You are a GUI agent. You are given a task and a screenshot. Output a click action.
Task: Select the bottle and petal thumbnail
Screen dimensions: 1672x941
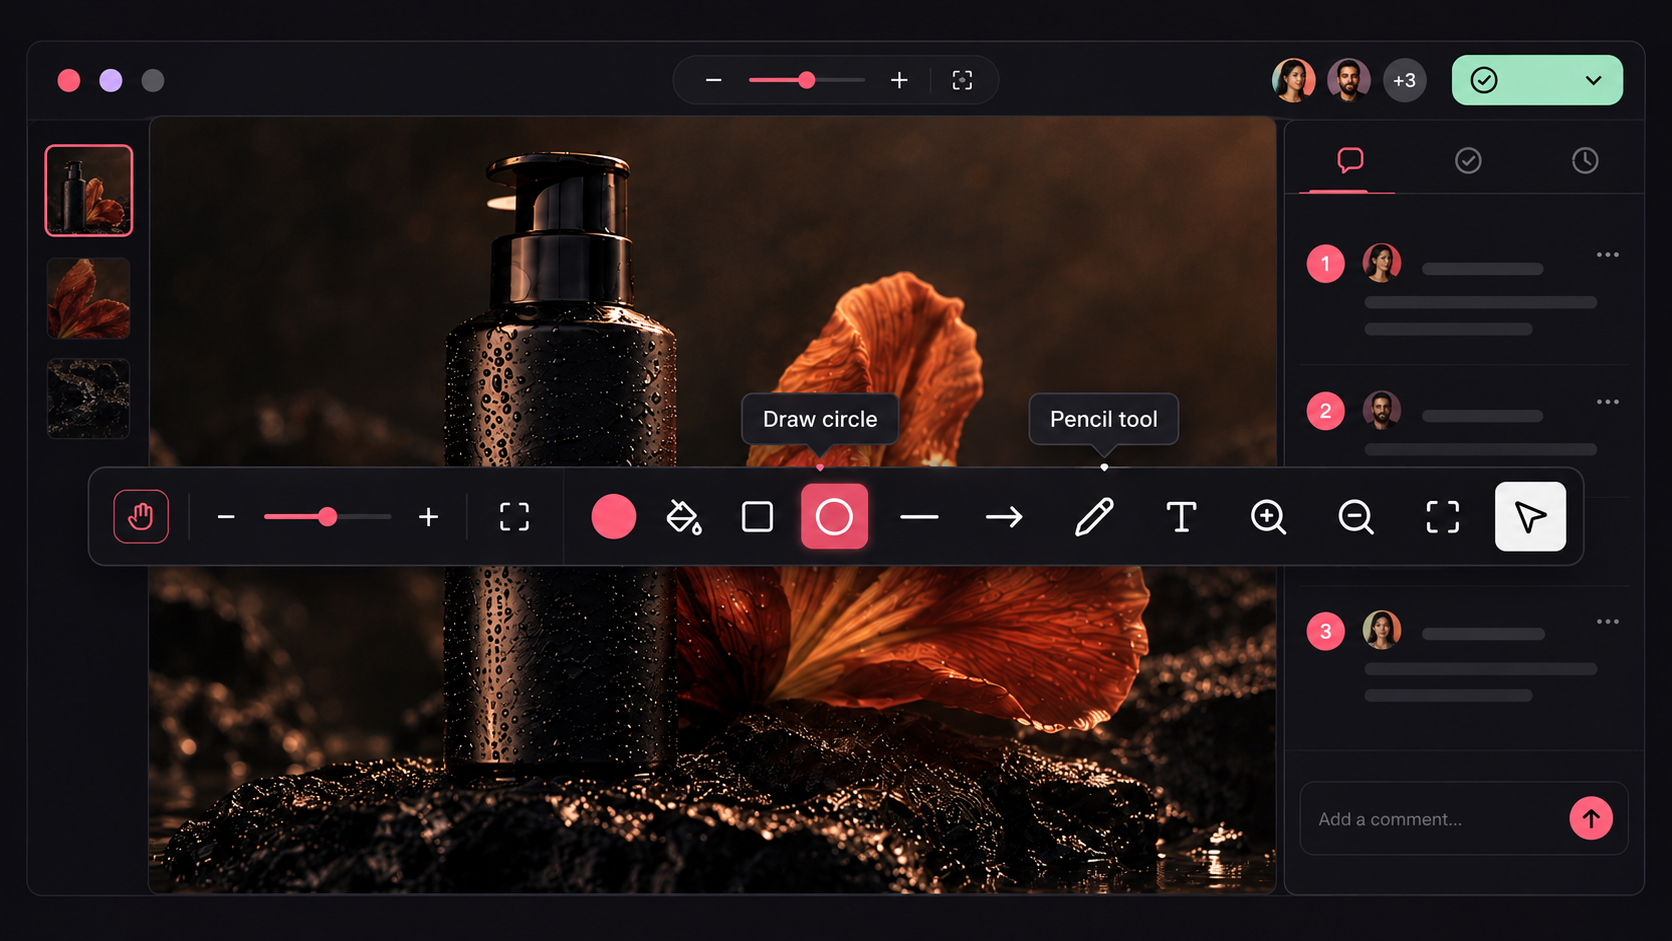pyautogui.click(x=89, y=191)
